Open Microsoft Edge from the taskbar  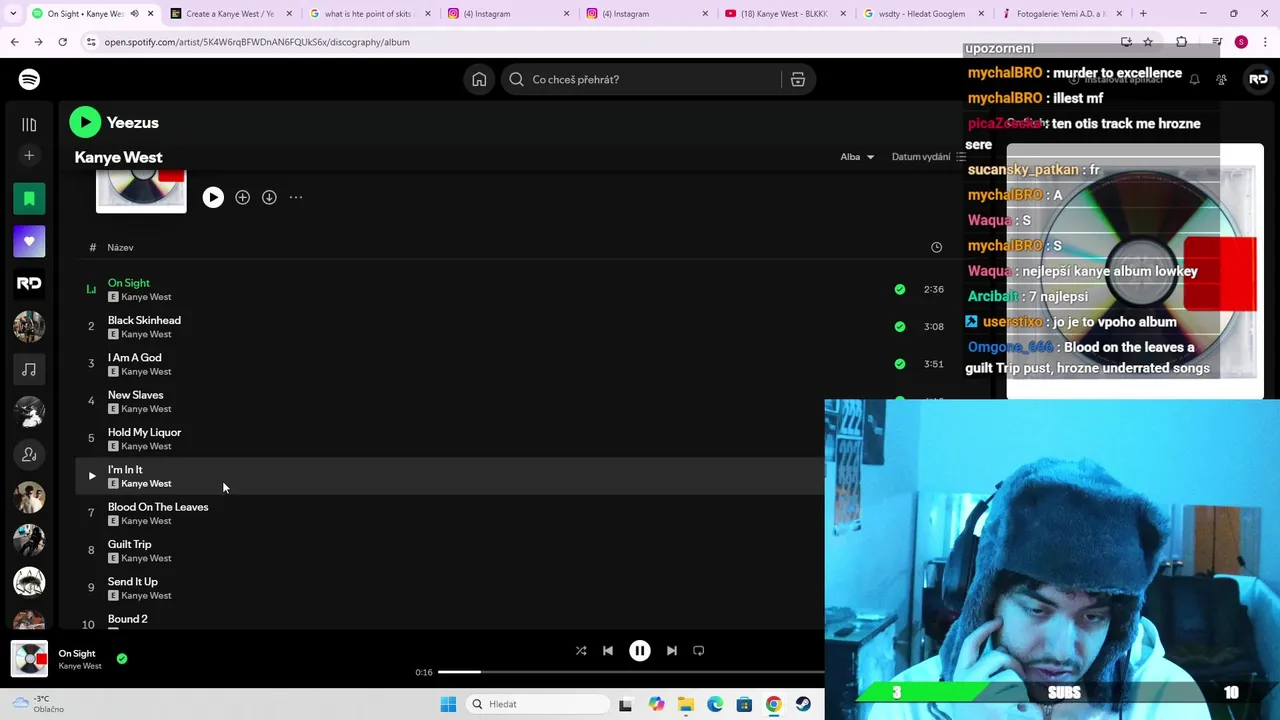(x=715, y=704)
